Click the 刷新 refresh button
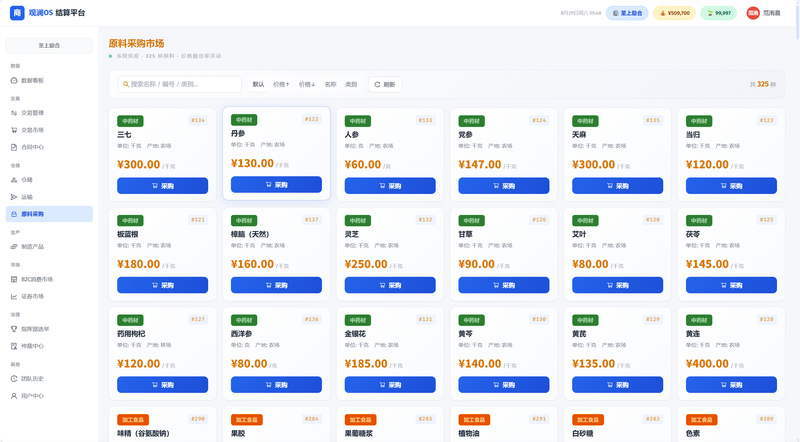The image size is (800, 442). (x=385, y=84)
